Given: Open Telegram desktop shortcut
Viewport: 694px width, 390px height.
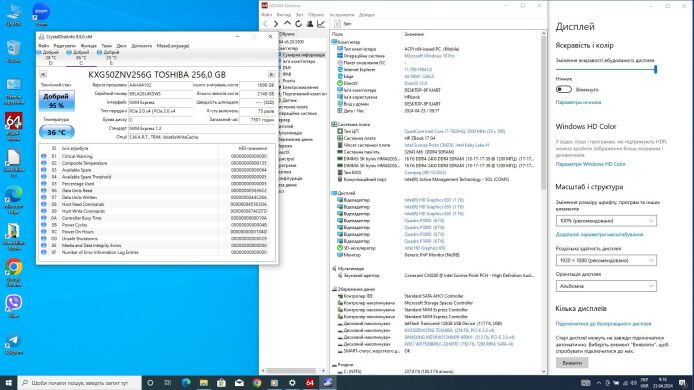Looking at the screenshot, I should pyautogui.click(x=14, y=345).
